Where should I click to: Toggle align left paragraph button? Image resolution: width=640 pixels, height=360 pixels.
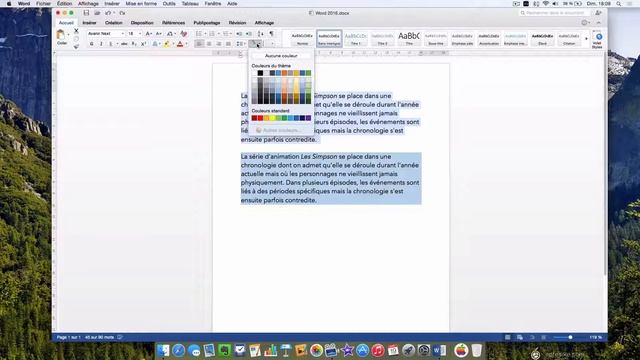click(199, 44)
